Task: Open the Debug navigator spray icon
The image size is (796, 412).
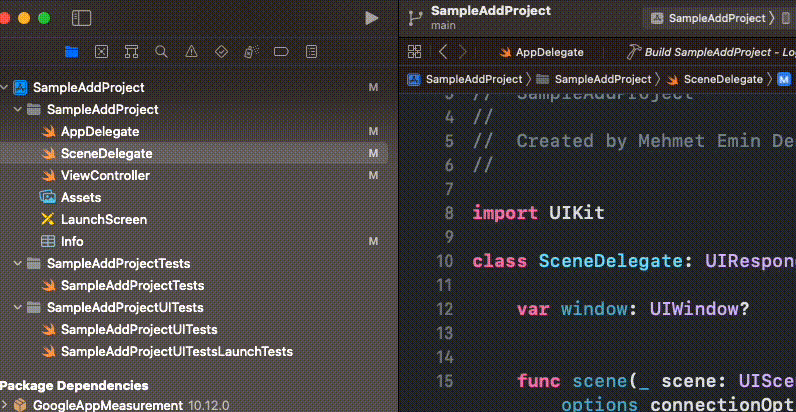Action: (x=251, y=51)
